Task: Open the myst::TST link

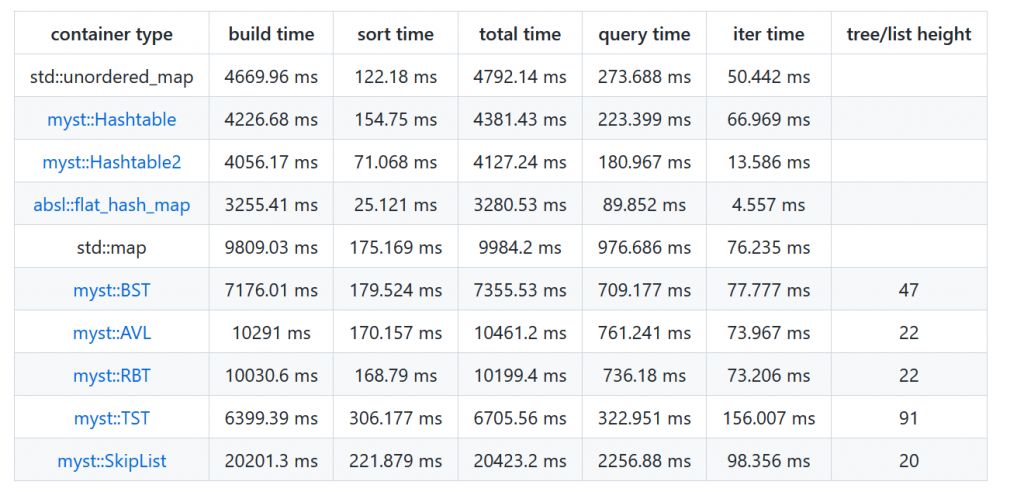Action: tap(112, 418)
